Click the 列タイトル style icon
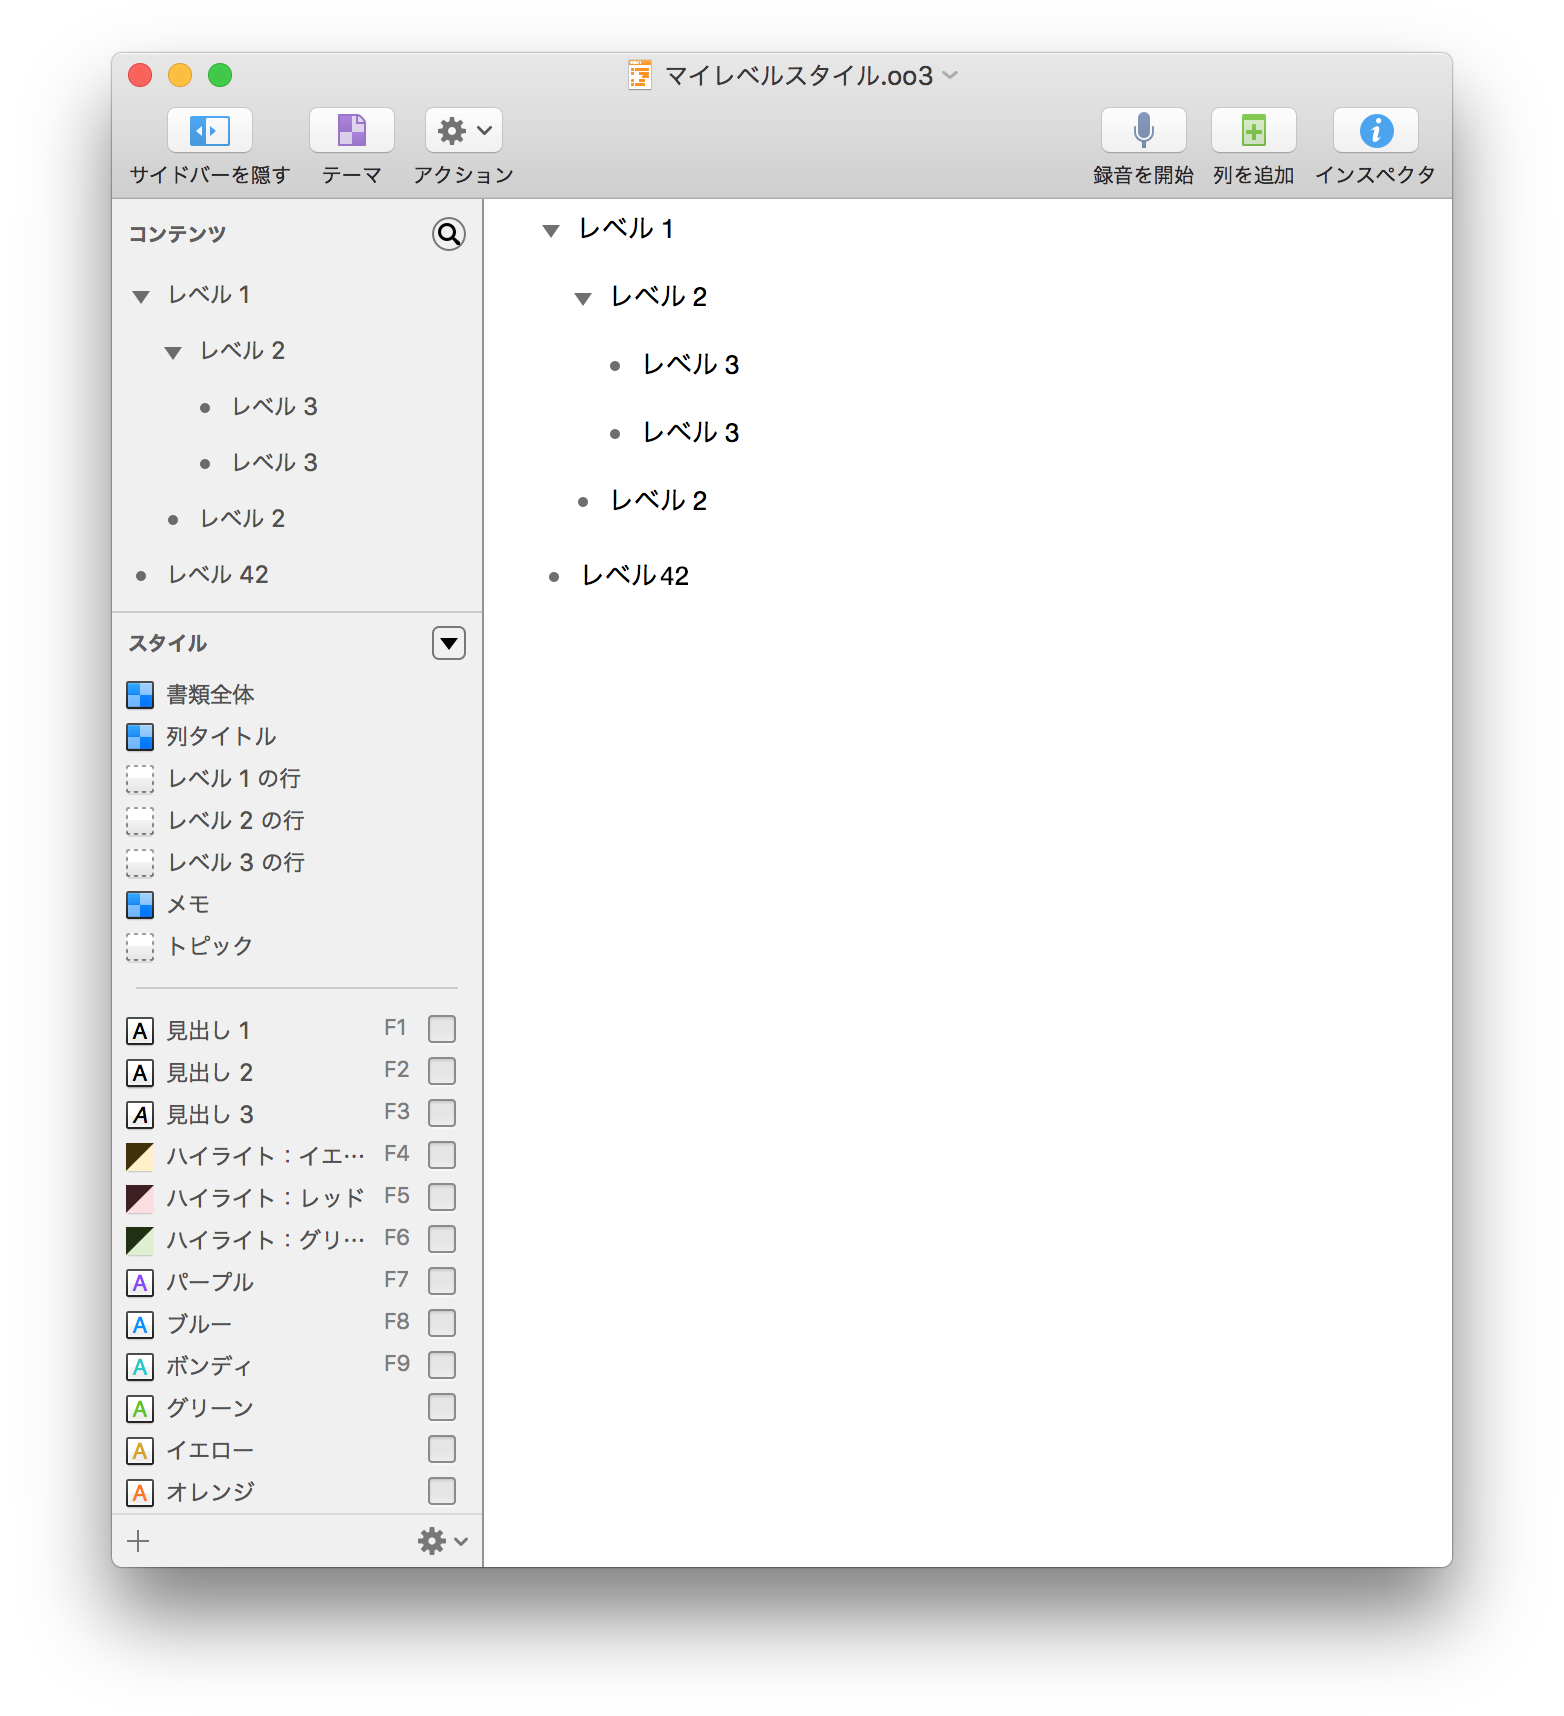The width and height of the screenshot is (1564, 1716). pos(140,737)
